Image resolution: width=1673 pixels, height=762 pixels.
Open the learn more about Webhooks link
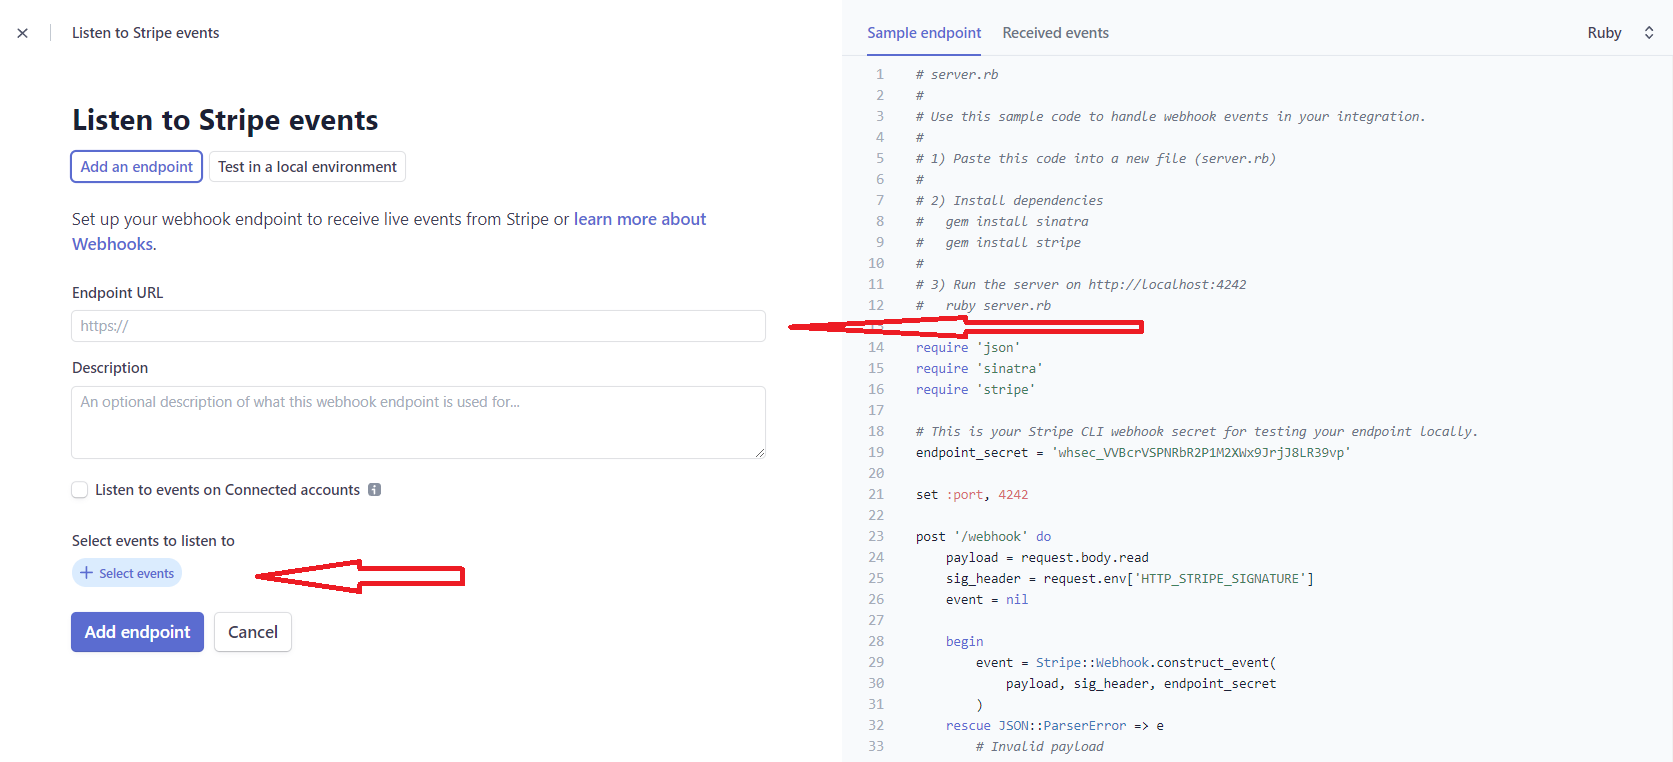tap(389, 231)
